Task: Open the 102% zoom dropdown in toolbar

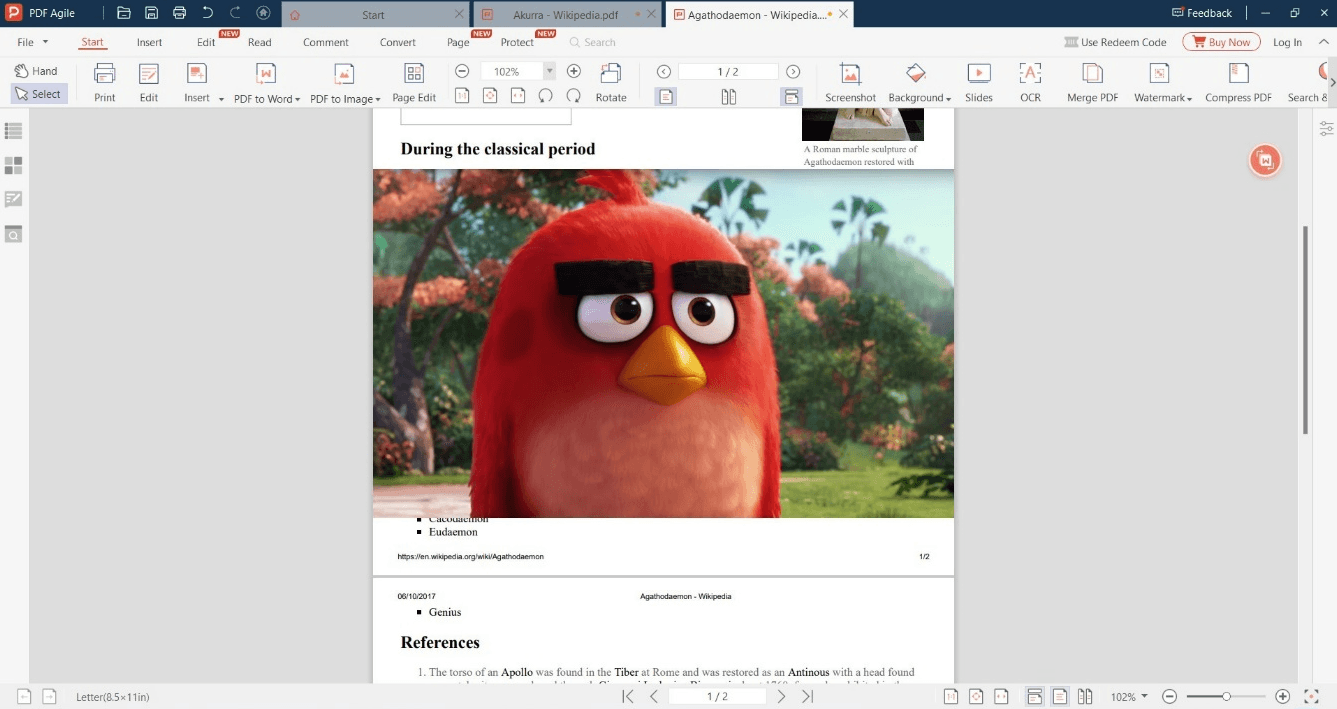Action: tap(549, 71)
